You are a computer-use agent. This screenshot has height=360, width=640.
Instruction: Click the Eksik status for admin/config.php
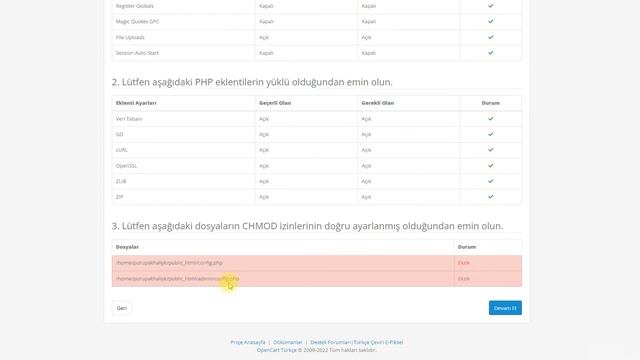point(464,278)
